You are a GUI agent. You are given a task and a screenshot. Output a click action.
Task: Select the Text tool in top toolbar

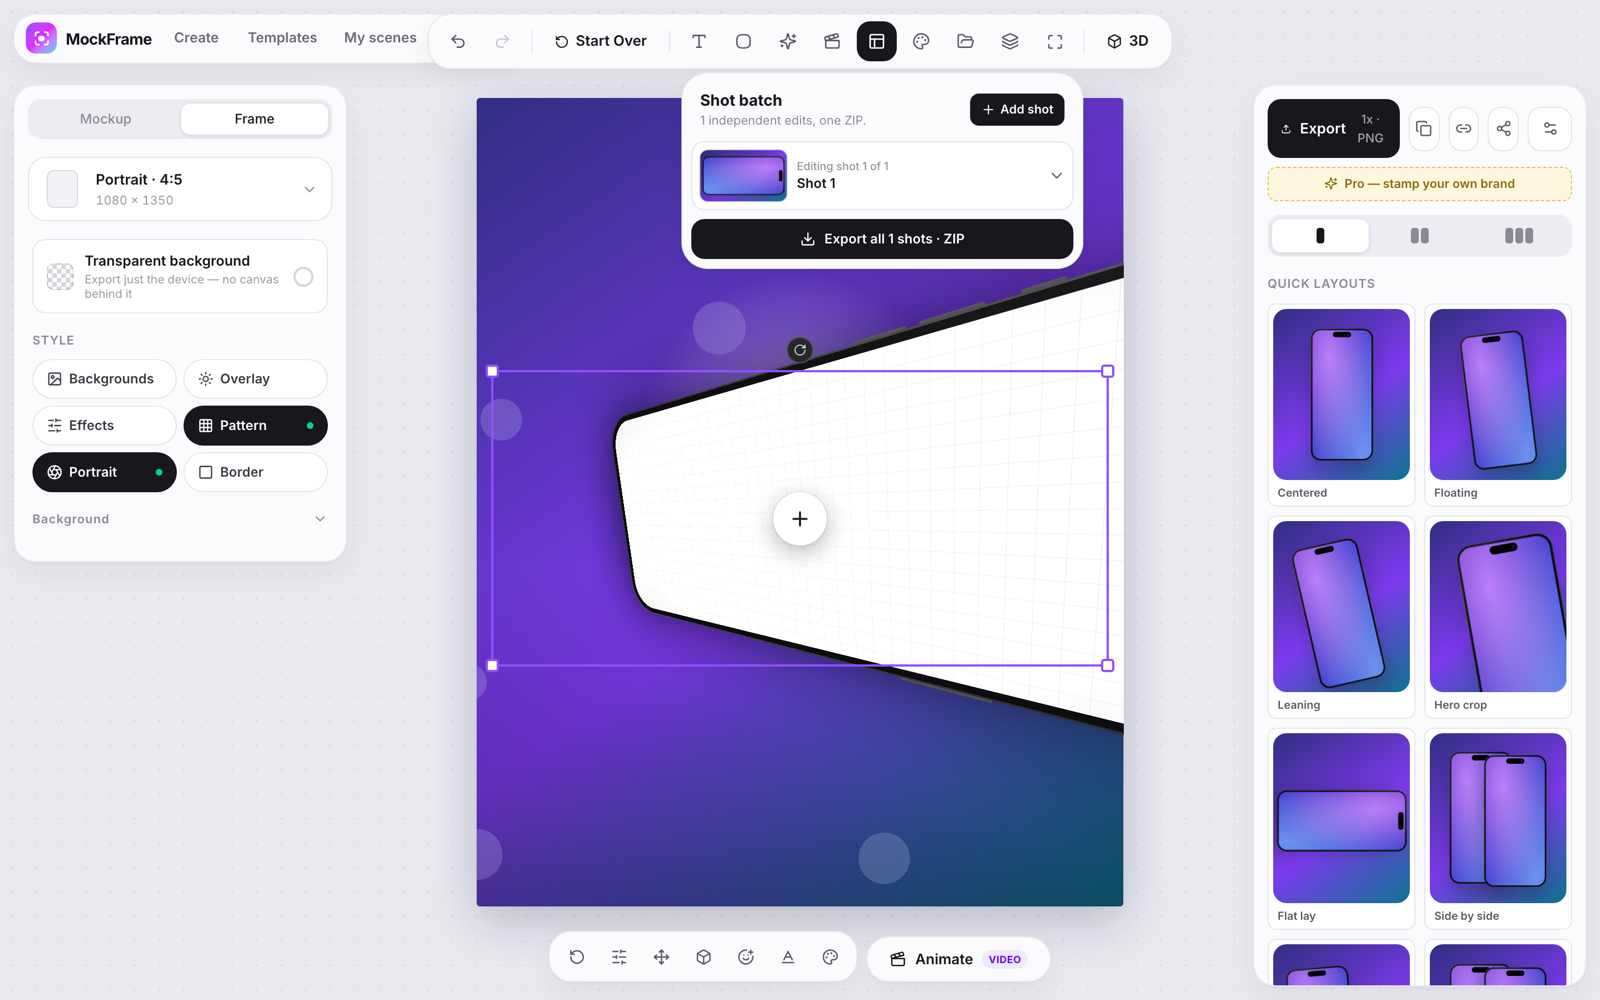pyautogui.click(x=699, y=41)
